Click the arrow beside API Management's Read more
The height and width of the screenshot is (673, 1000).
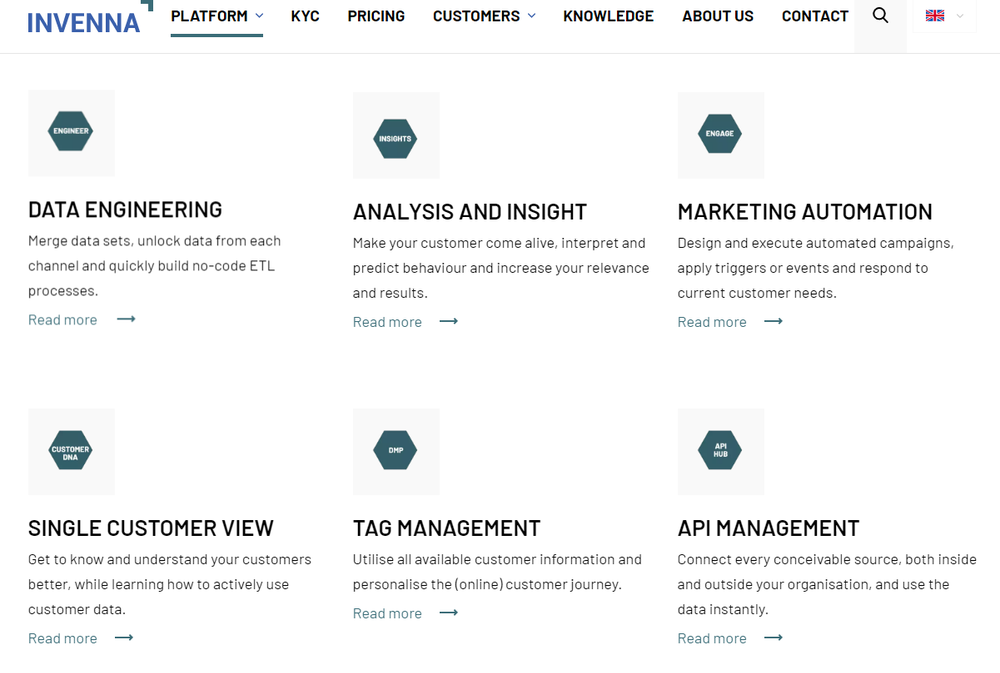click(772, 638)
